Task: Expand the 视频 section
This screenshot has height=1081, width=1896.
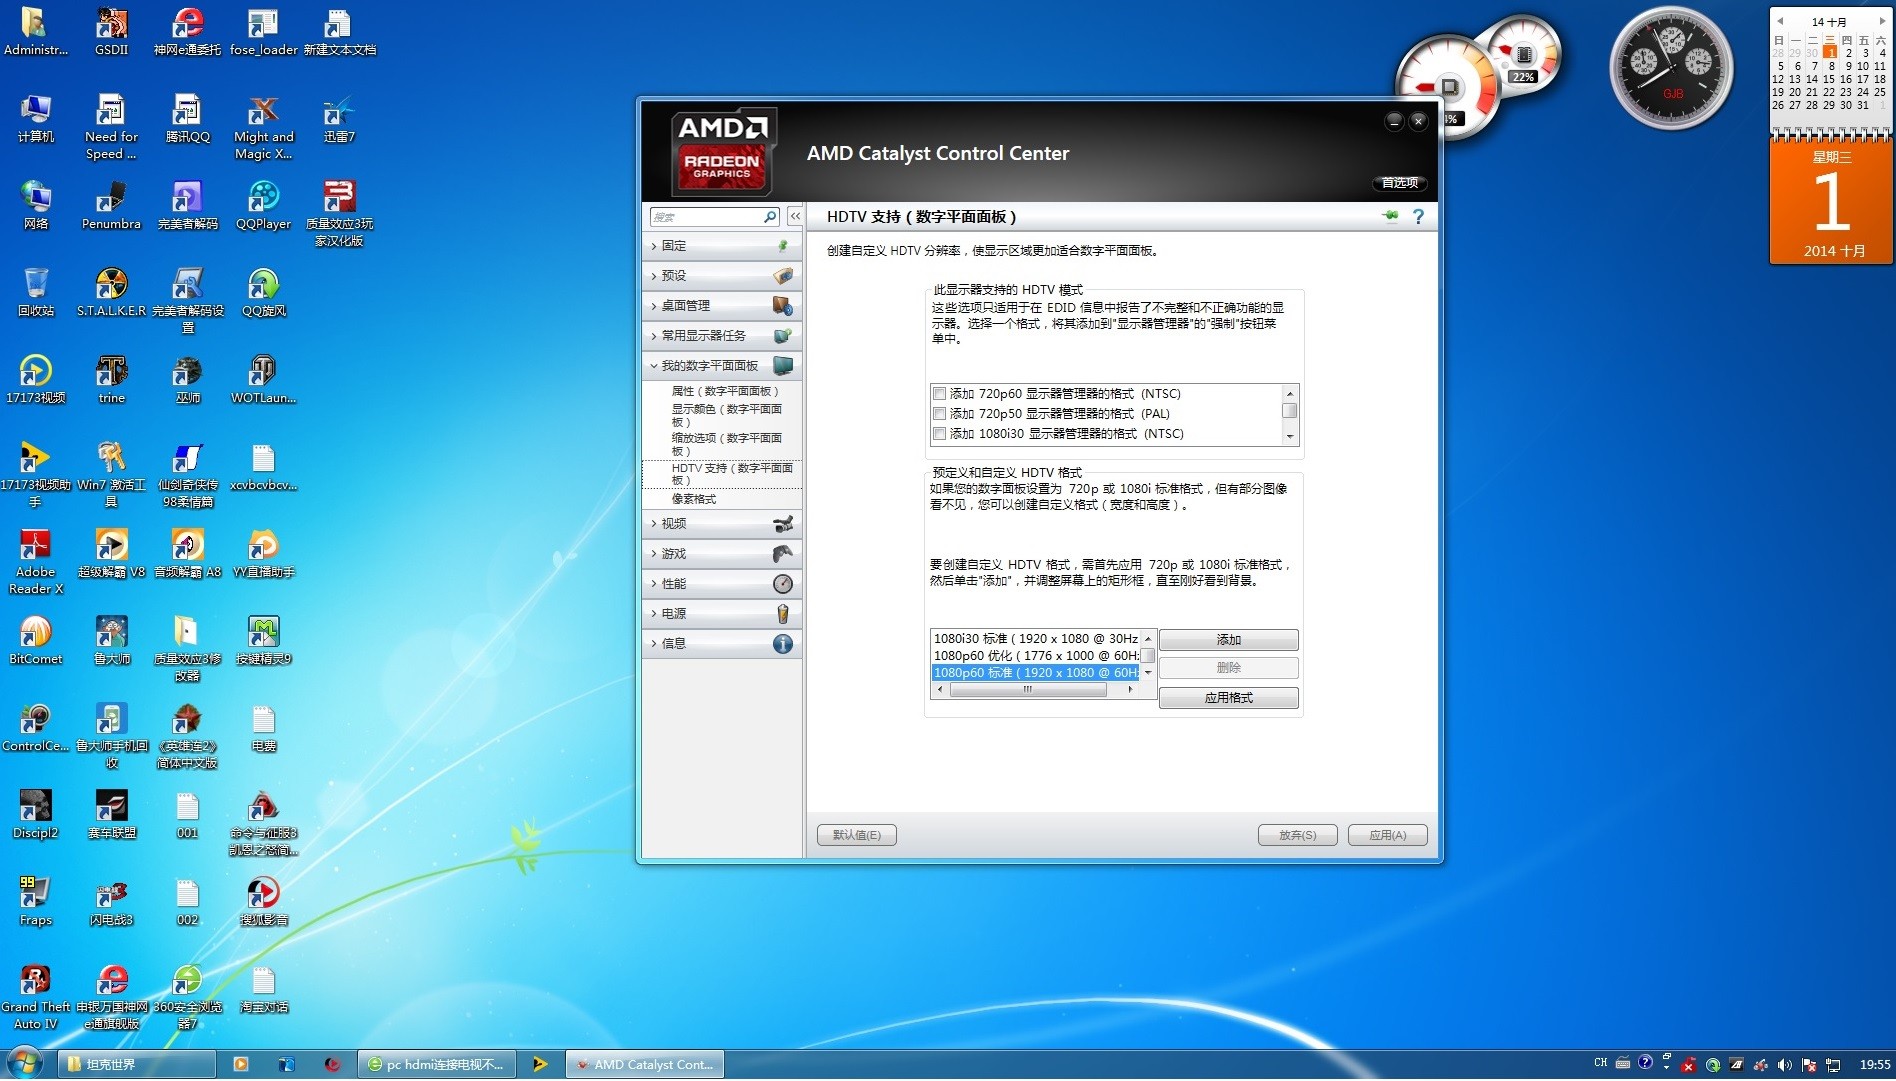Action: pos(721,524)
